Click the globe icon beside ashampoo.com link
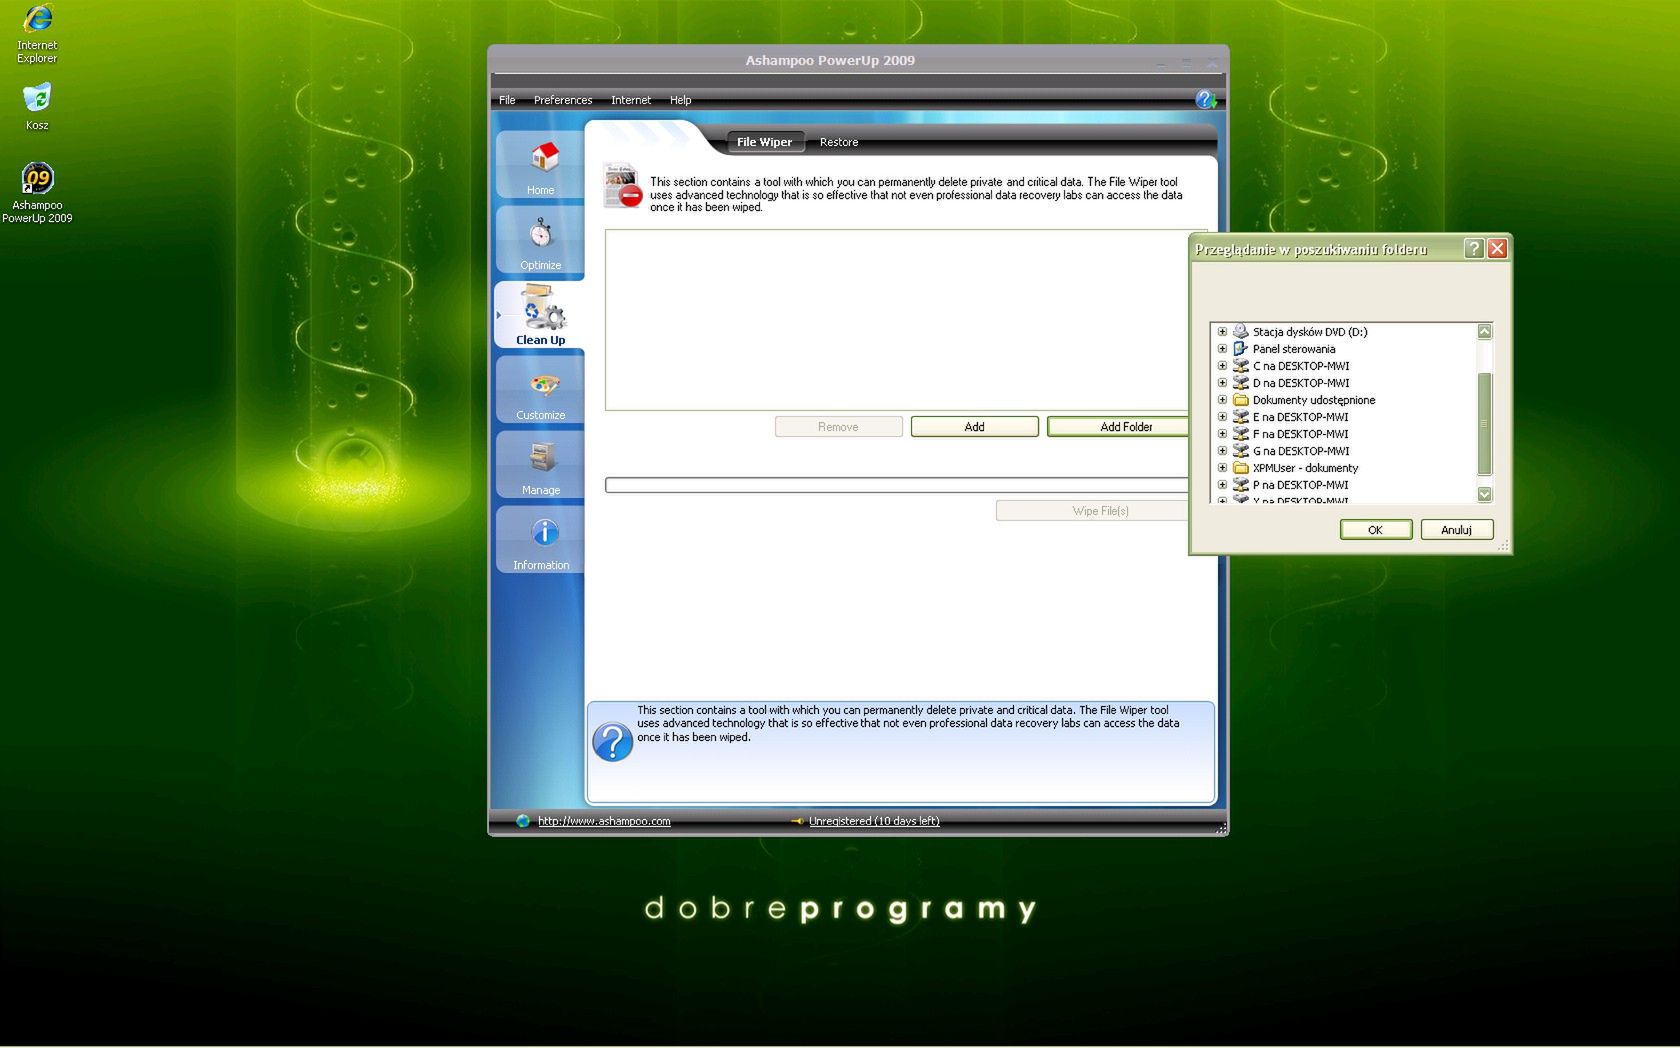This screenshot has width=1680, height=1048. 523,821
